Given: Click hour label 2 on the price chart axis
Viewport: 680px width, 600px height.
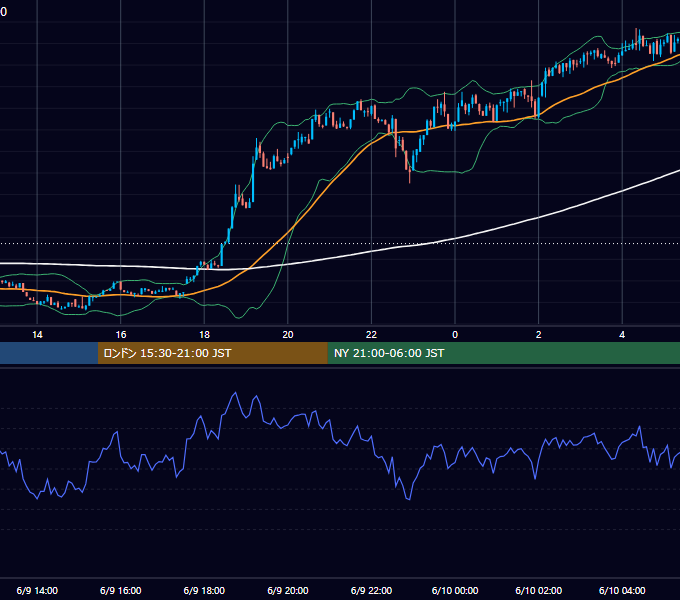Looking at the screenshot, I should point(539,335).
